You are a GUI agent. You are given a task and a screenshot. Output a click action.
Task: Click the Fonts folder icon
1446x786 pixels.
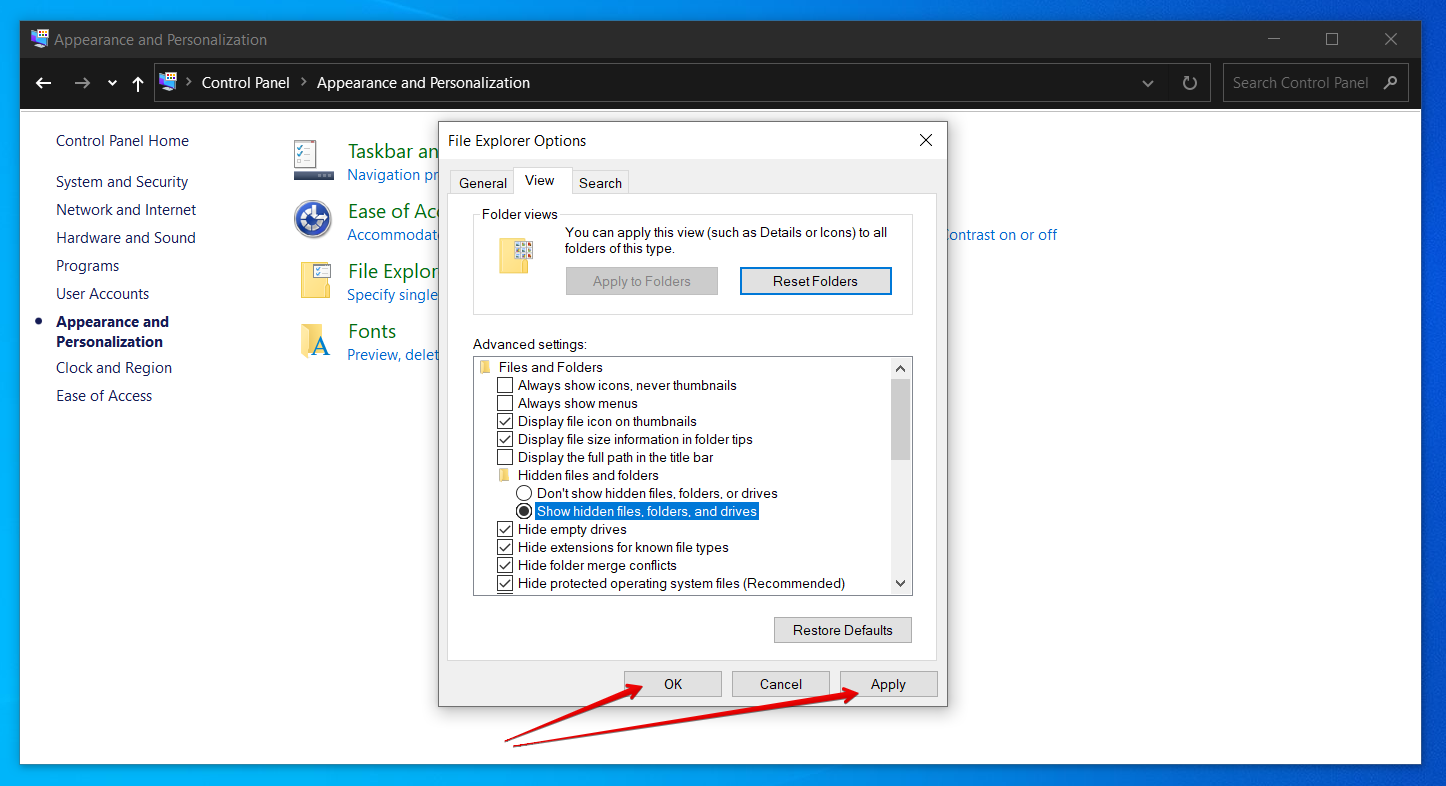[x=315, y=341]
